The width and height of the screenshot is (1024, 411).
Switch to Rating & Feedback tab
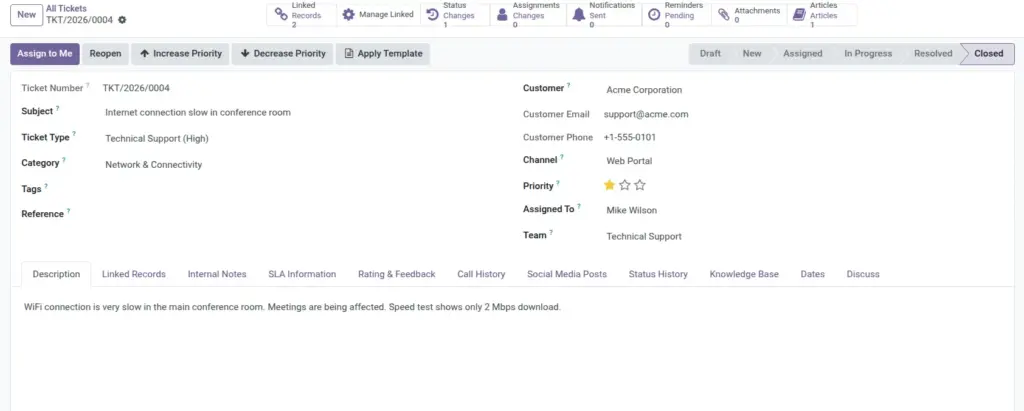tap(396, 274)
